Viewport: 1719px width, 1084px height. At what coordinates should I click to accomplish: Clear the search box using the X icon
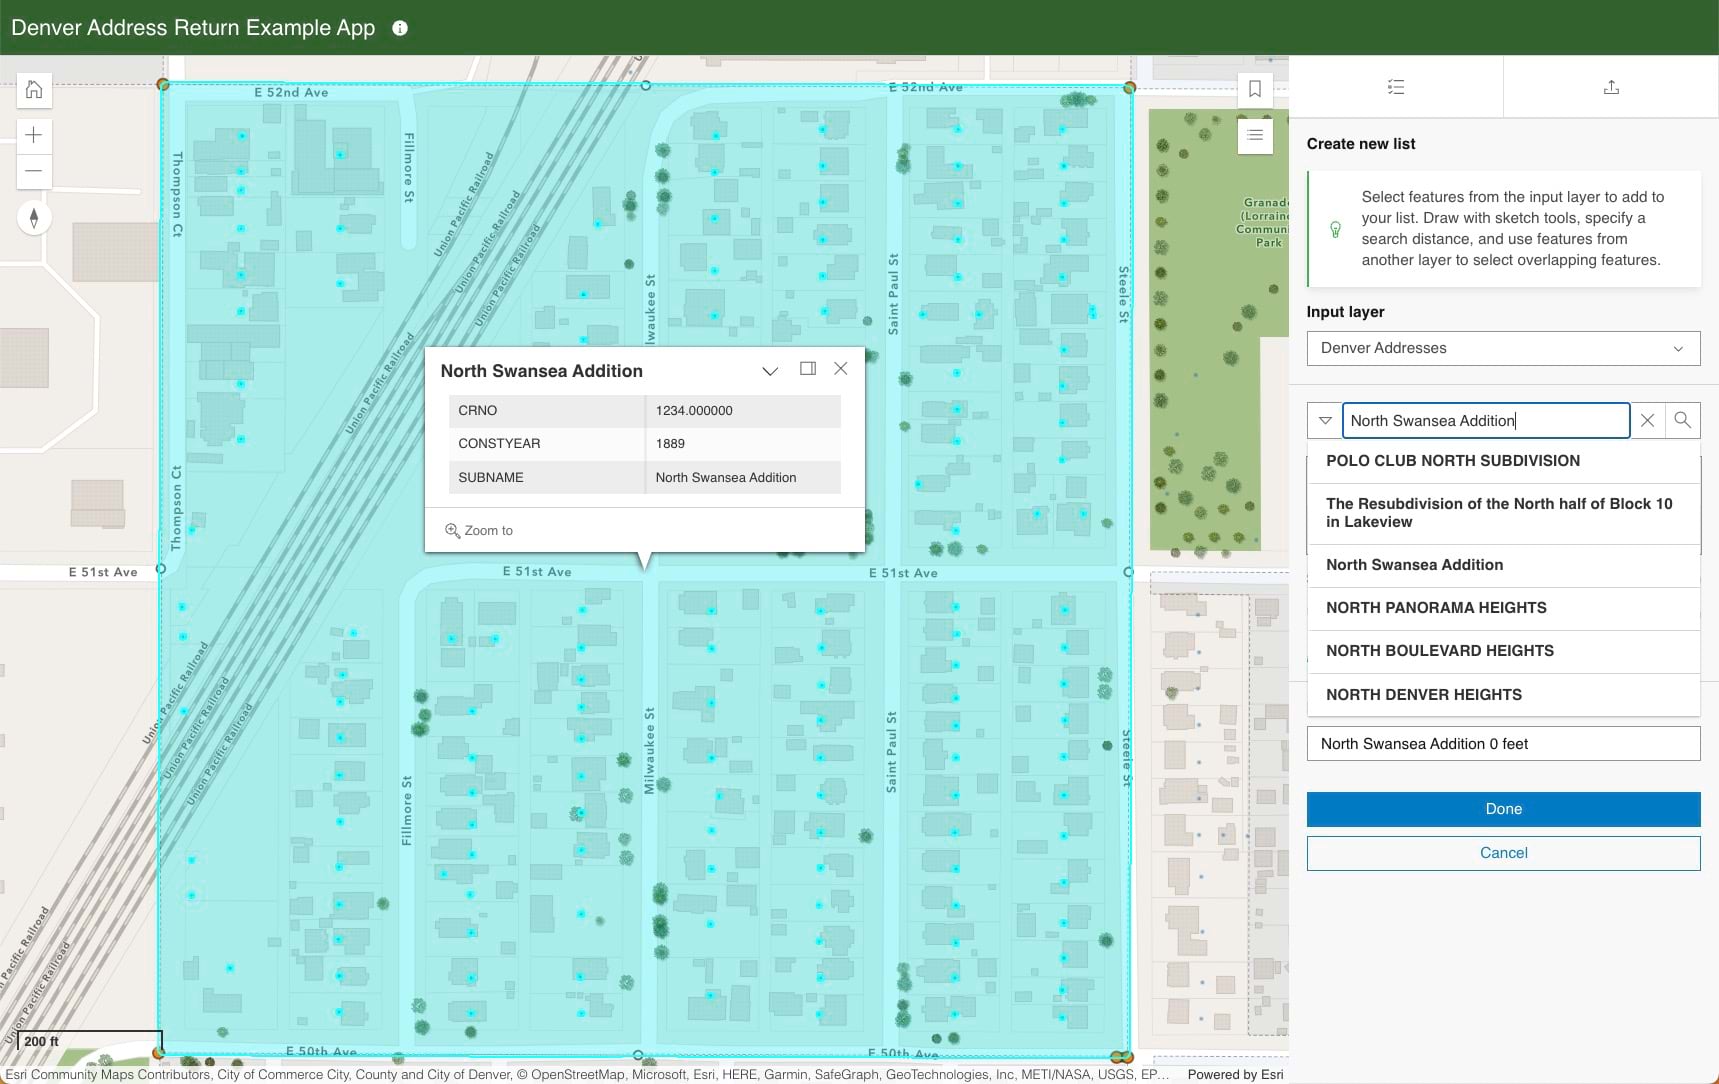click(x=1647, y=420)
